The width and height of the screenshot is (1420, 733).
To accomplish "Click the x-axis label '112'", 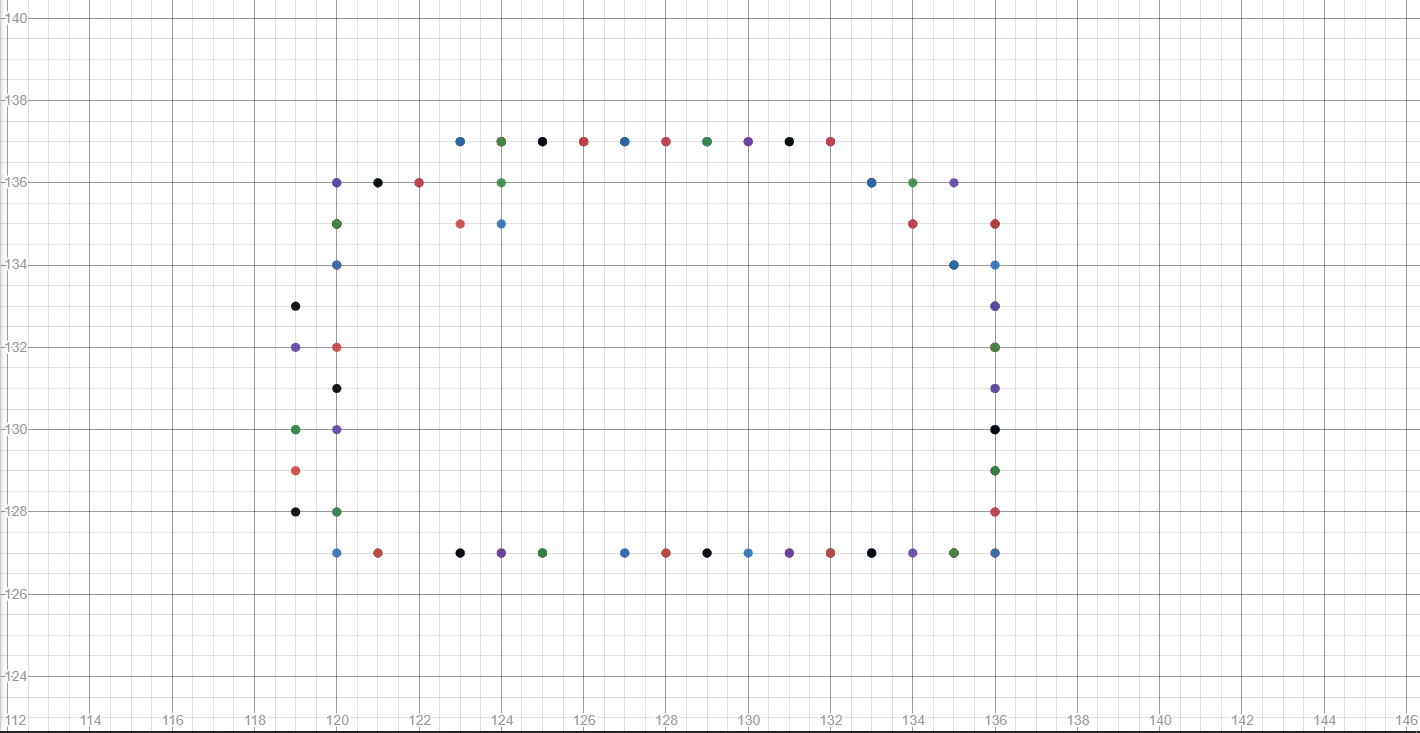I will 16,721.
